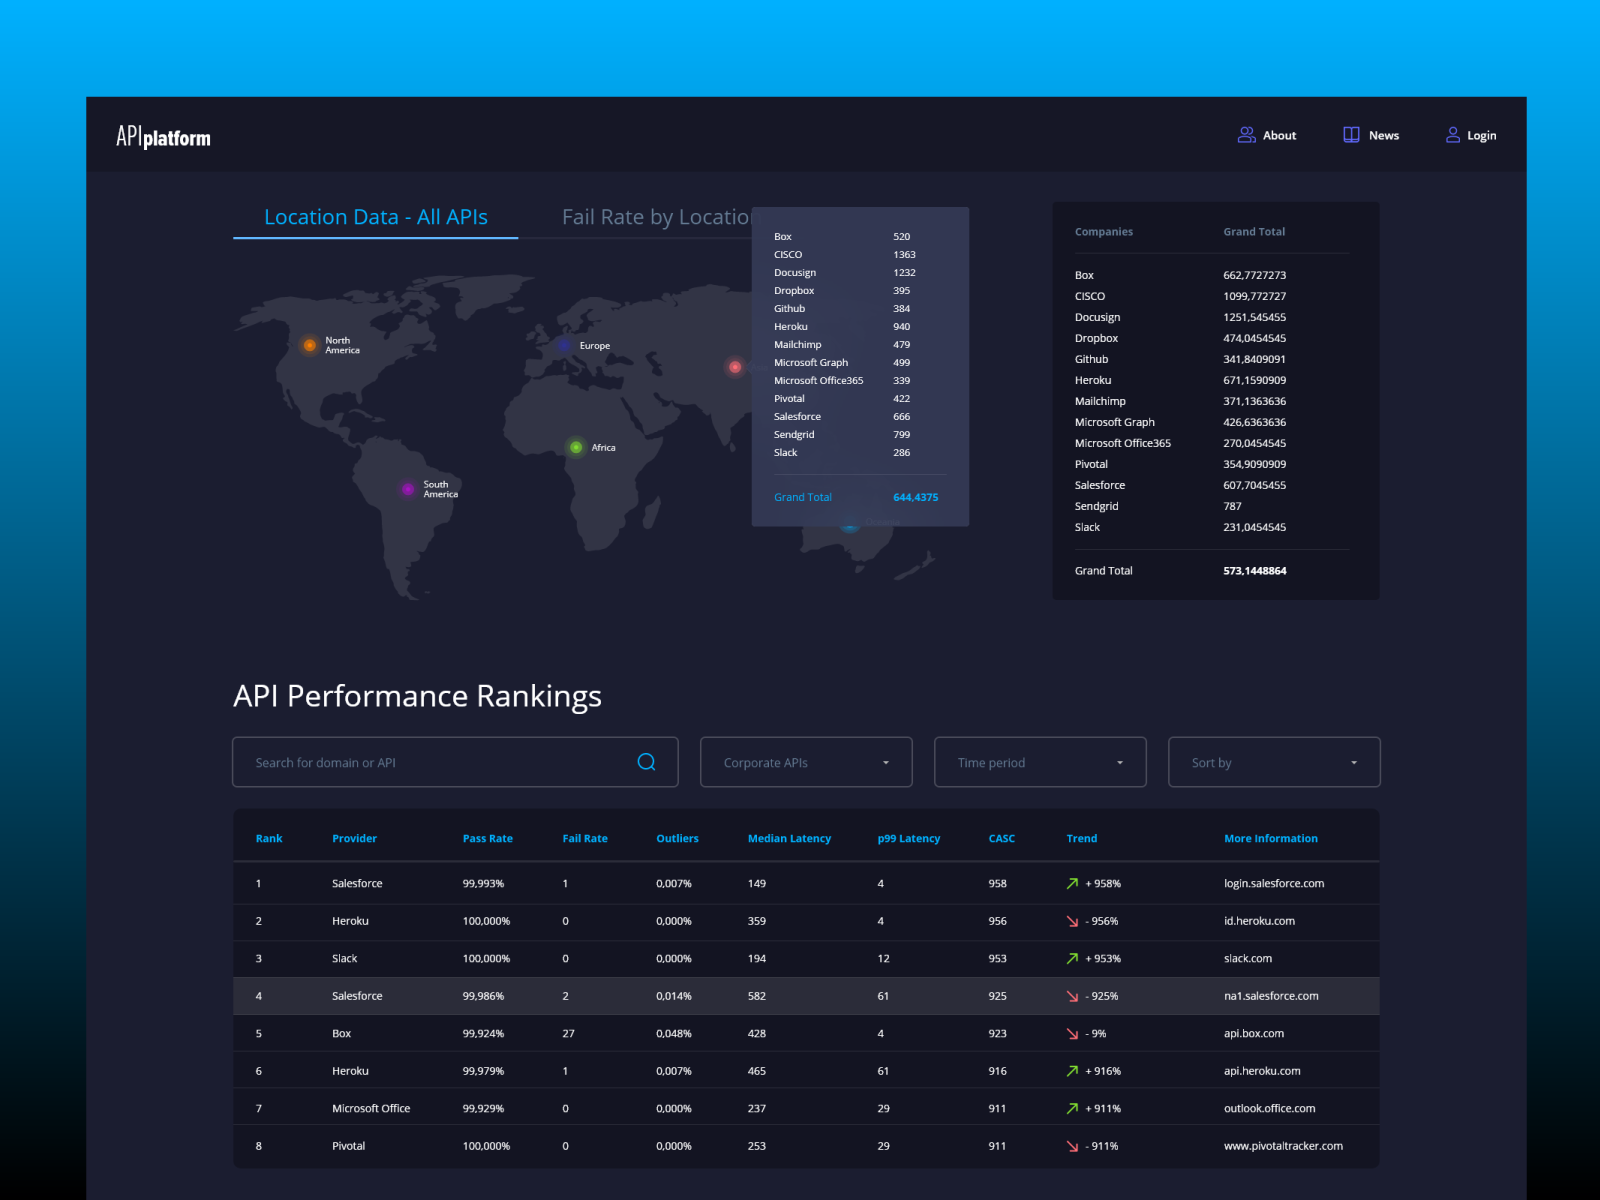Viewport: 1600px width, 1200px height.
Task: Click the Login user icon
Action: [x=1452, y=135]
